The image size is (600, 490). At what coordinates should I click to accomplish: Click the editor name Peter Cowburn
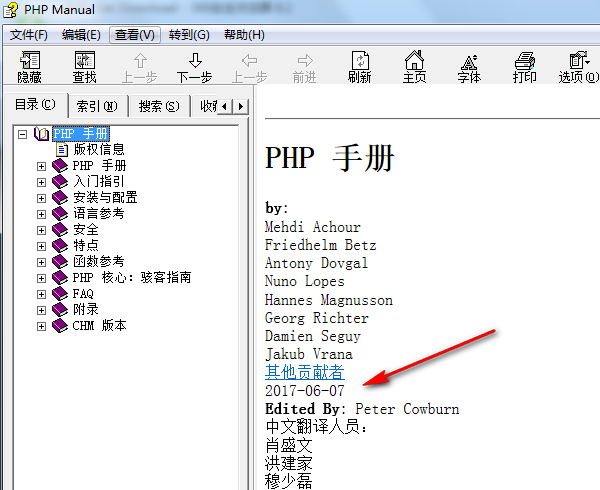(407, 409)
